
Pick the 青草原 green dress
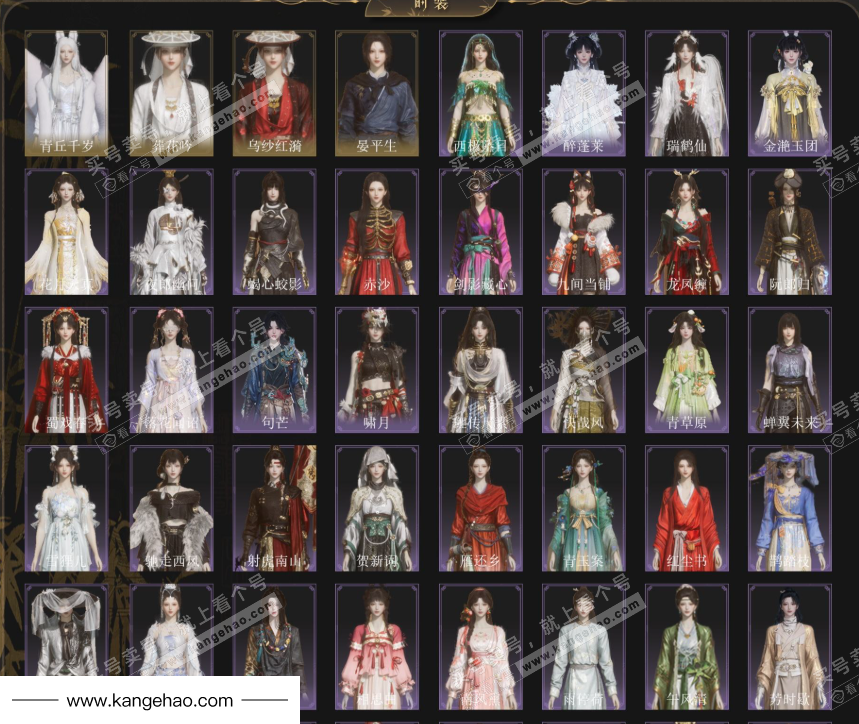(x=686, y=370)
